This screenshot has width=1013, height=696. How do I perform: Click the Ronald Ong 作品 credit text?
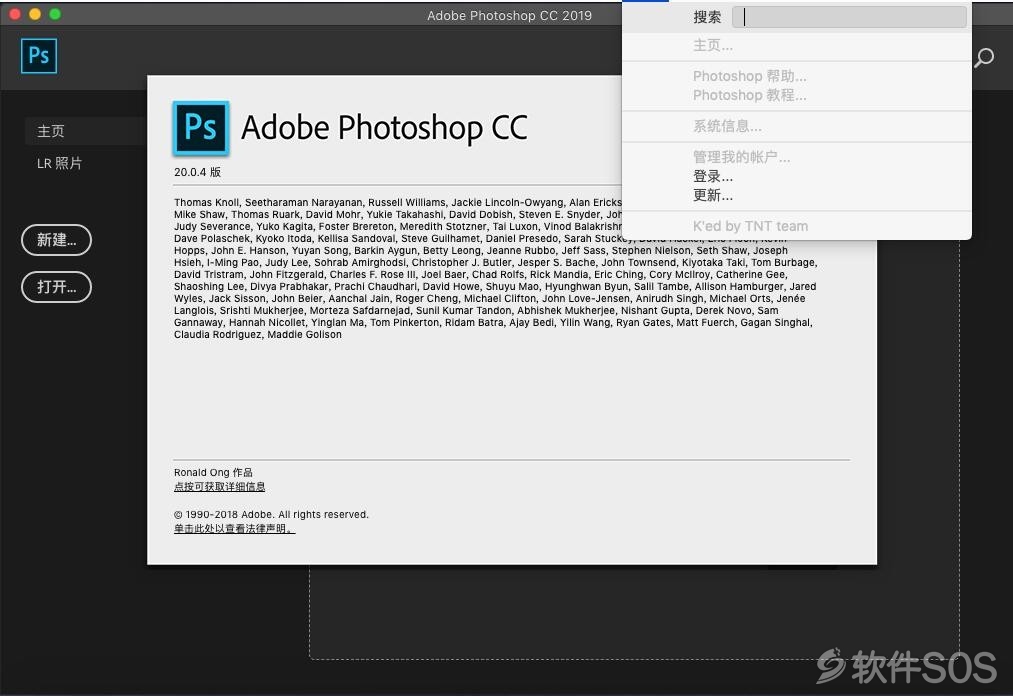[x=213, y=472]
